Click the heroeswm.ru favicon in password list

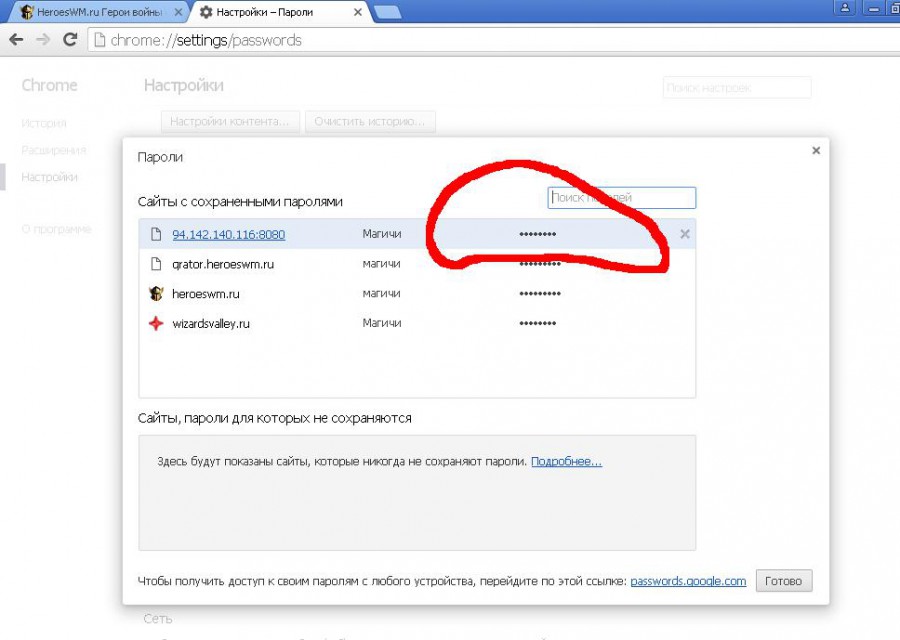pos(156,293)
